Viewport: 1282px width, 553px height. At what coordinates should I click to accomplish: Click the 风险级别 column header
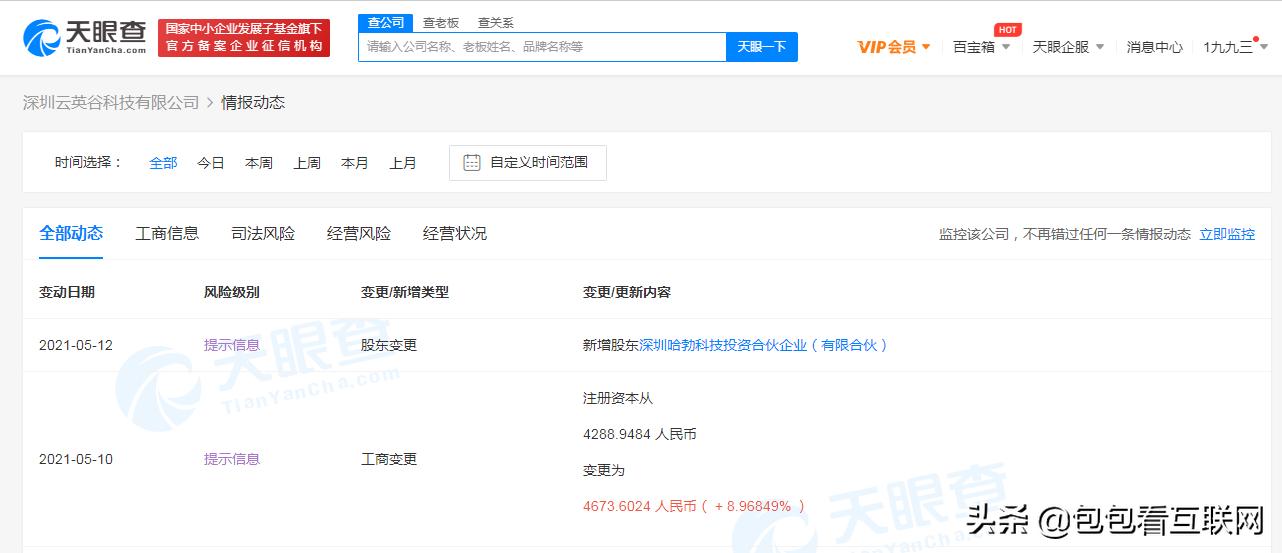[232, 292]
